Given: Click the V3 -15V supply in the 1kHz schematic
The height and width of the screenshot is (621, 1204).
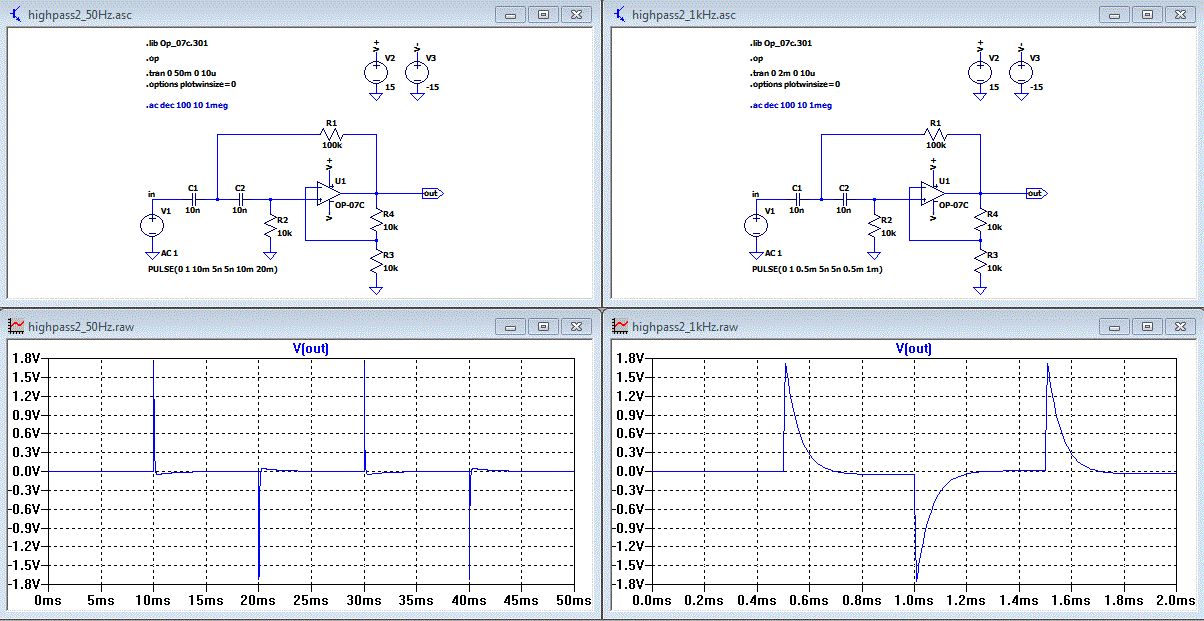Looking at the screenshot, I should (x=1020, y=72).
